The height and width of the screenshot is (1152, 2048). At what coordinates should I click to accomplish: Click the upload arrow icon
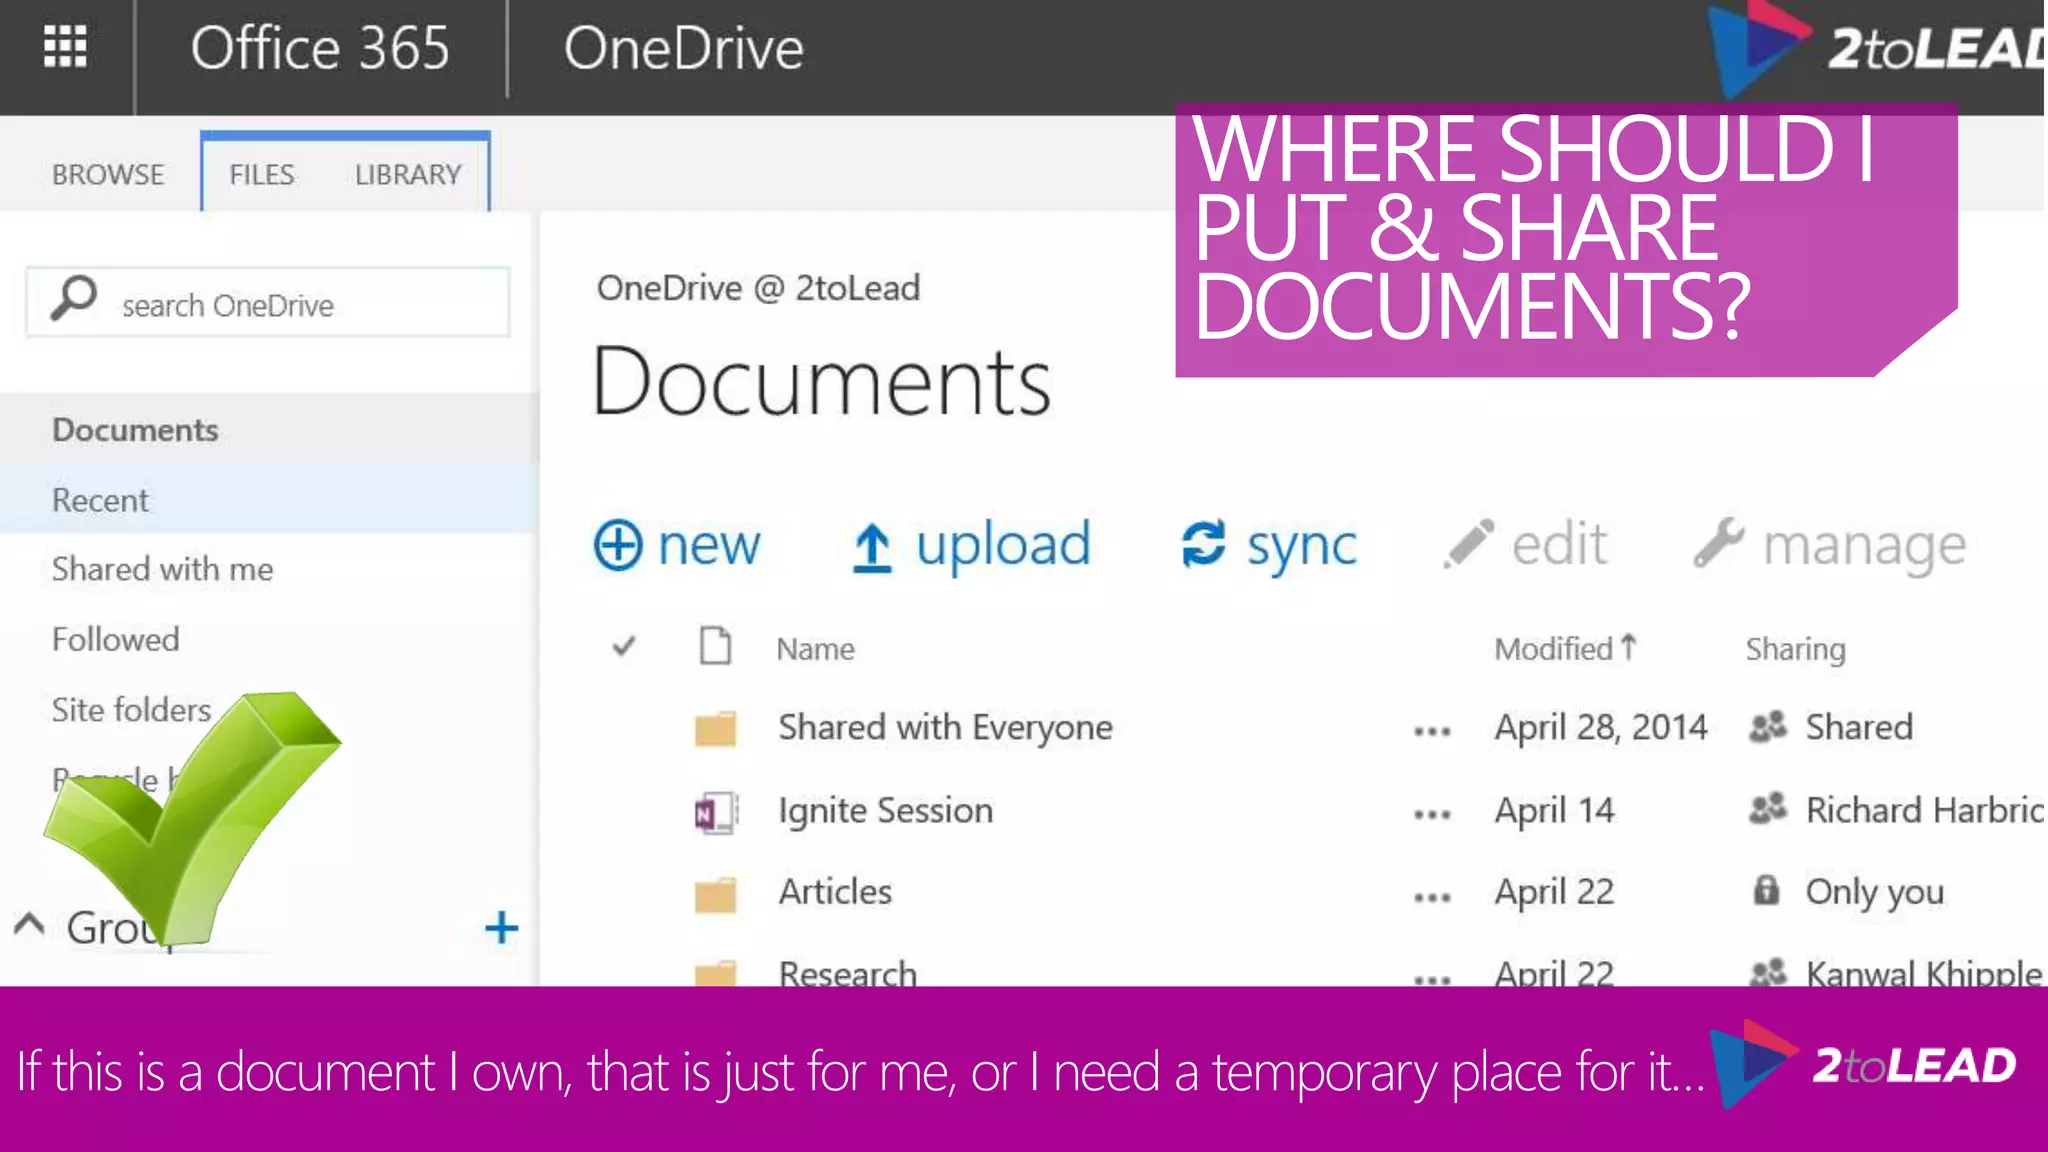click(872, 548)
